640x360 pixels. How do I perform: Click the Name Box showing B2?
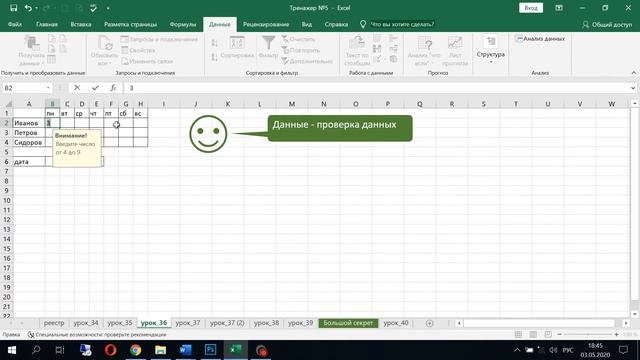24,88
